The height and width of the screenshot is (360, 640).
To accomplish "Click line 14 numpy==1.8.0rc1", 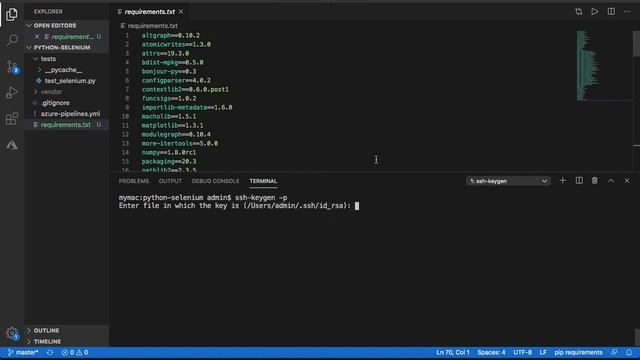I will pyautogui.click(x=169, y=152).
